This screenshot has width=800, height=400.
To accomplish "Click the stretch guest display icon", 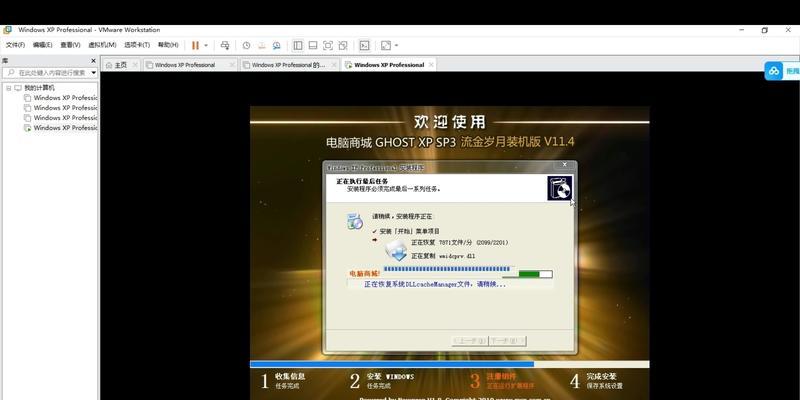I will 386,45.
